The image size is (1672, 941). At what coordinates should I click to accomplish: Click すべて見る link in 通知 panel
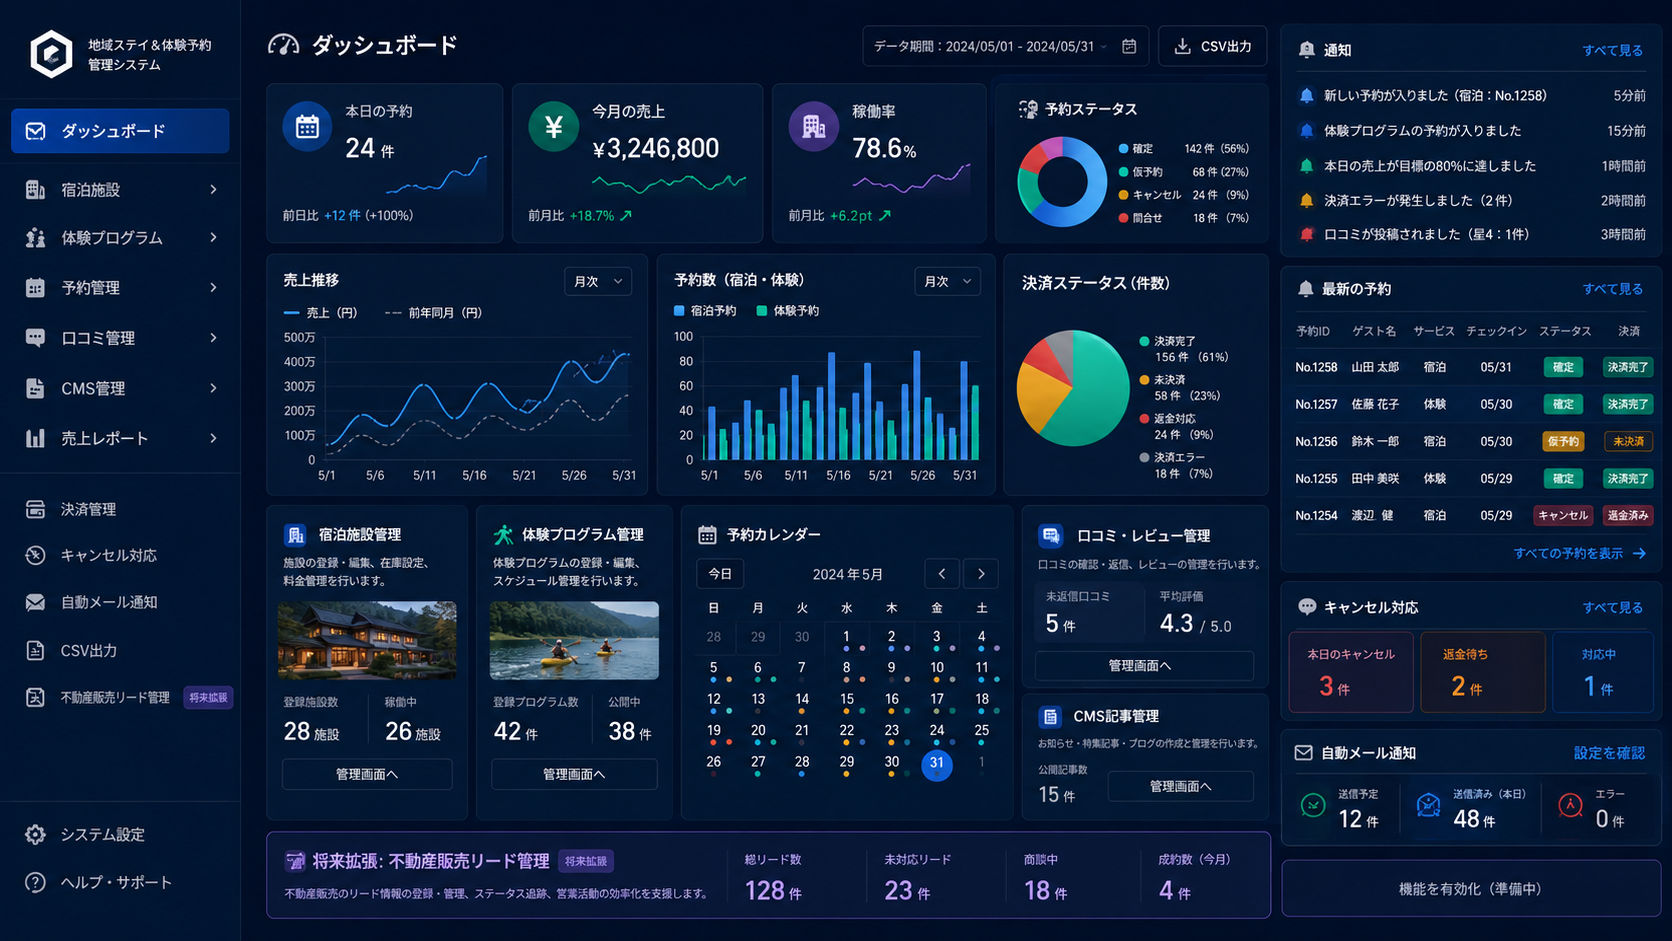click(x=1612, y=50)
